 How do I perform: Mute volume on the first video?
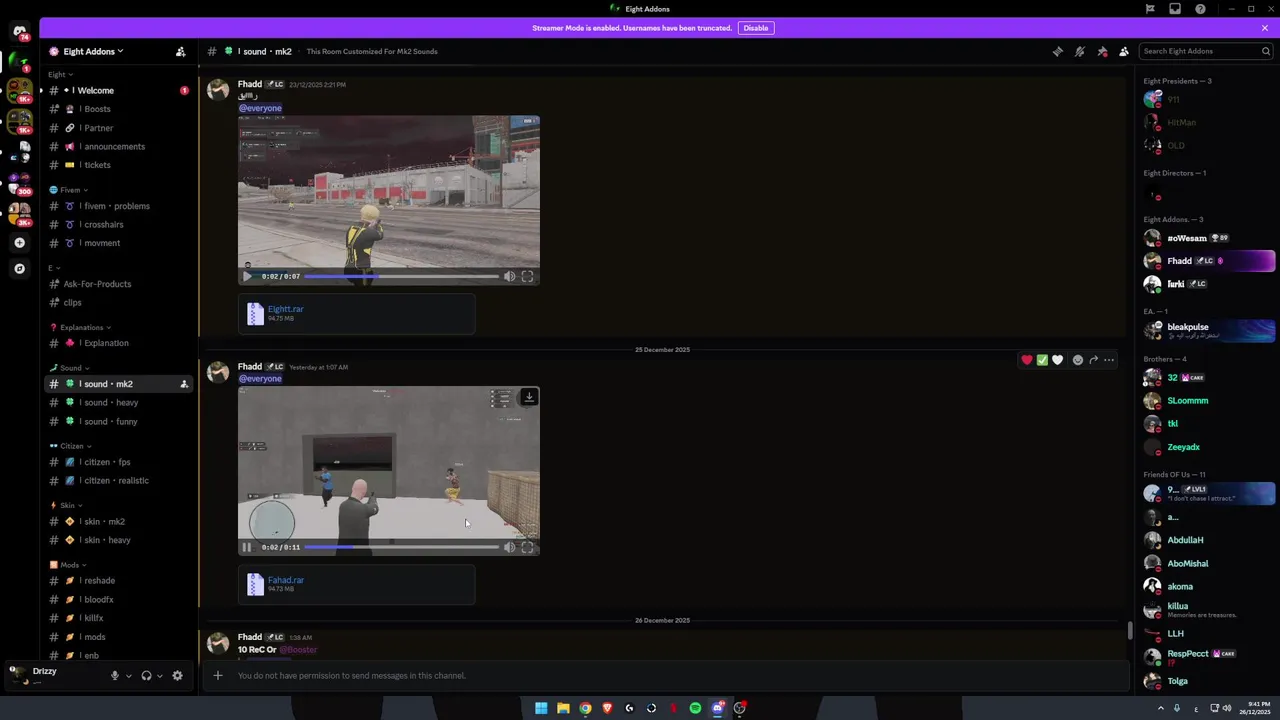click(x=509, y=276)
